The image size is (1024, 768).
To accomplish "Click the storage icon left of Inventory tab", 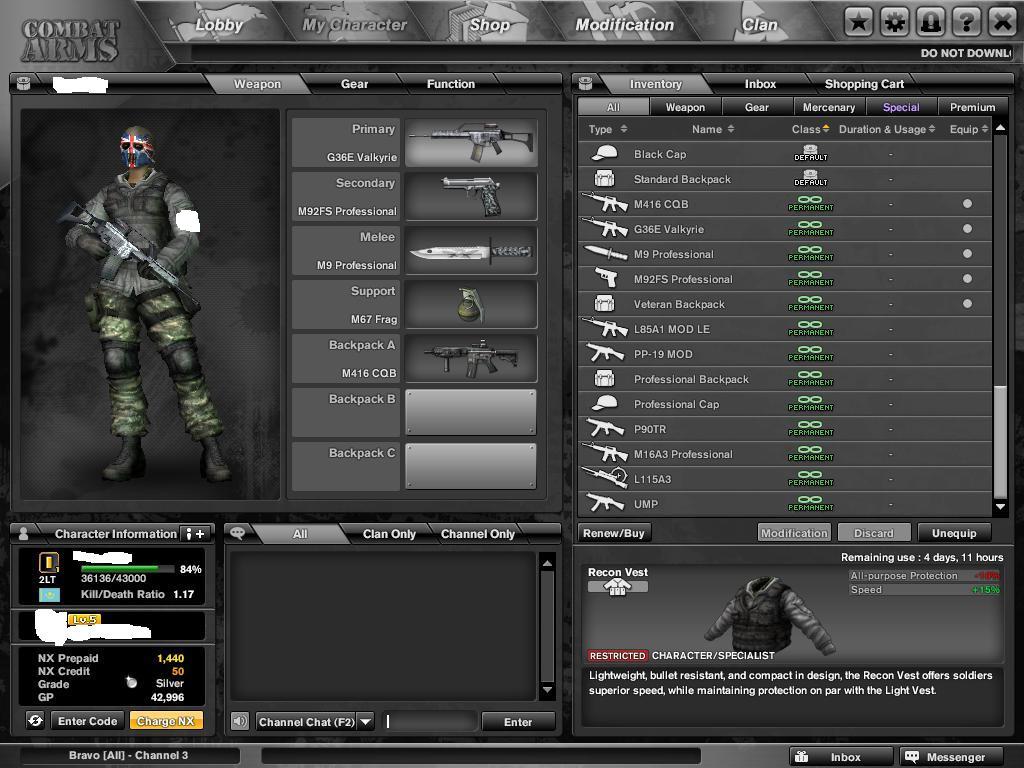I will tap(585, 83).
